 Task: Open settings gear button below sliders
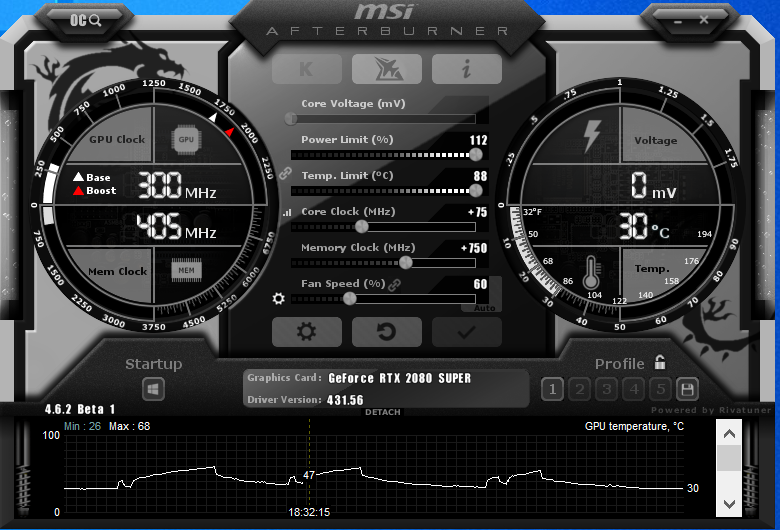[307, 332]
